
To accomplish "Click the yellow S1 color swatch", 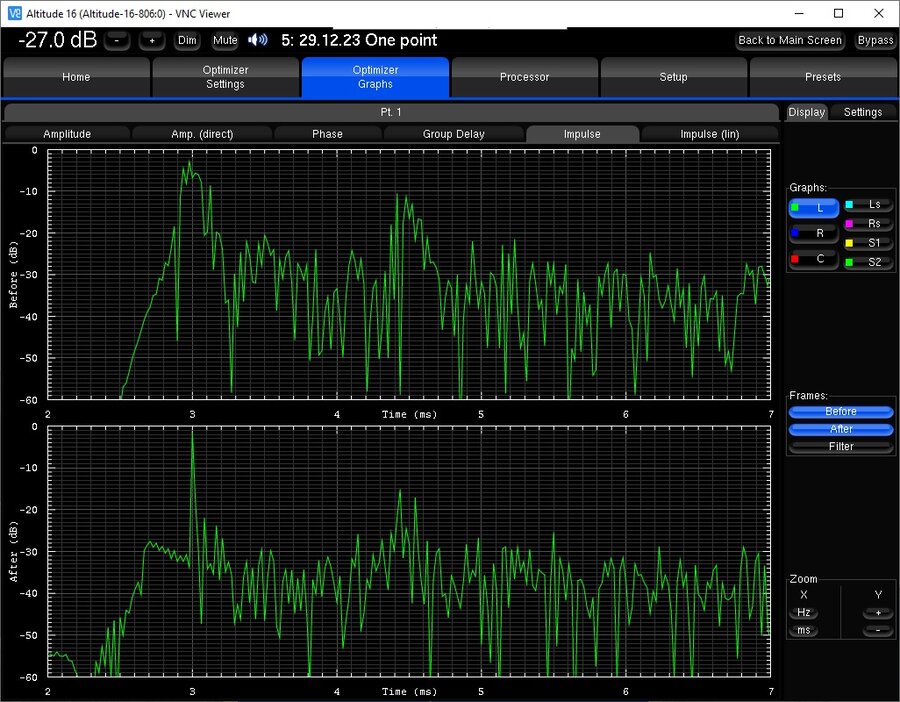I will point(849,243).
